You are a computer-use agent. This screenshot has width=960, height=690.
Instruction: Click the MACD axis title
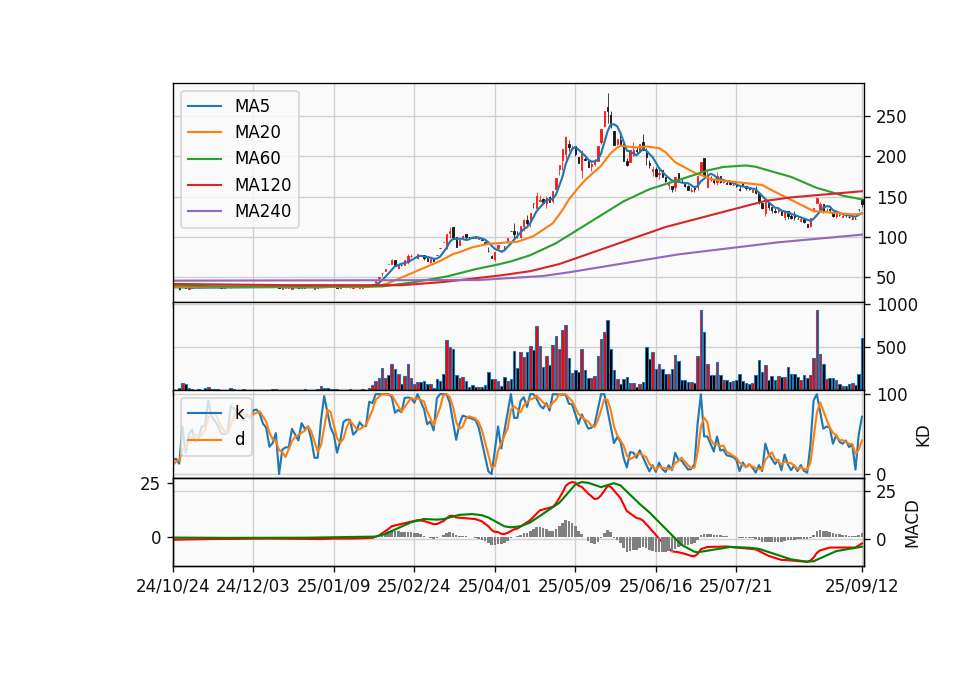coord(912,524)
